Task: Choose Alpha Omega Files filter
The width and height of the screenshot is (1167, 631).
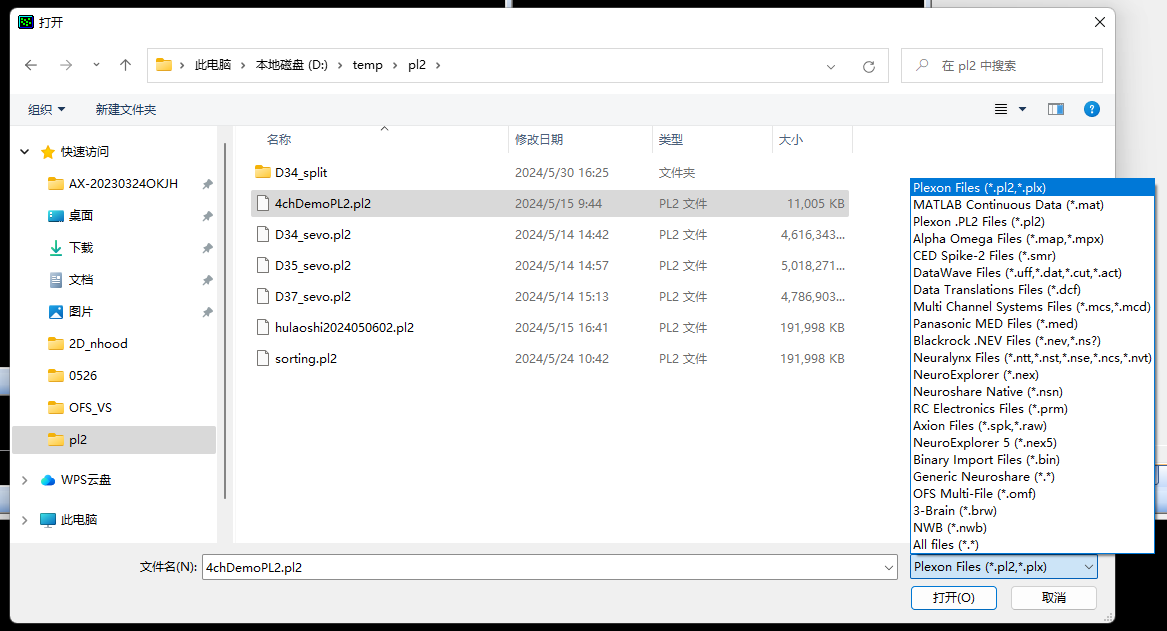Action: pyautogui.click(x=1032, y=239)
